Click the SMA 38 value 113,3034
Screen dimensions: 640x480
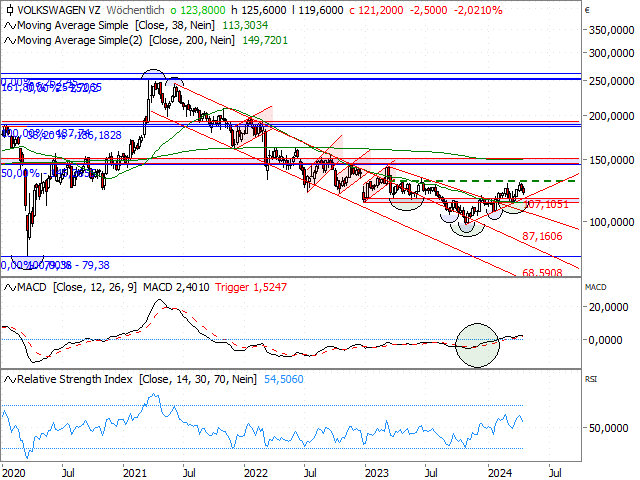[245, 26]
